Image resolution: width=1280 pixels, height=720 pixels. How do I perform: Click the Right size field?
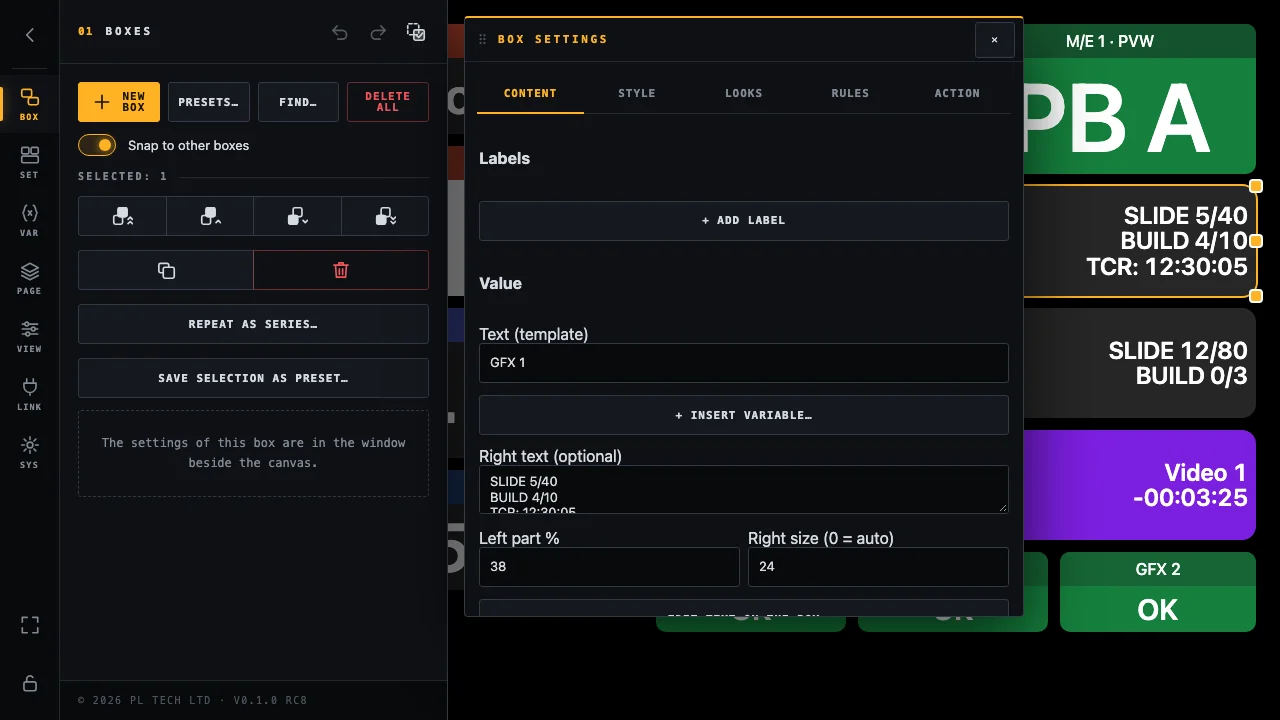tap(878, 567)
